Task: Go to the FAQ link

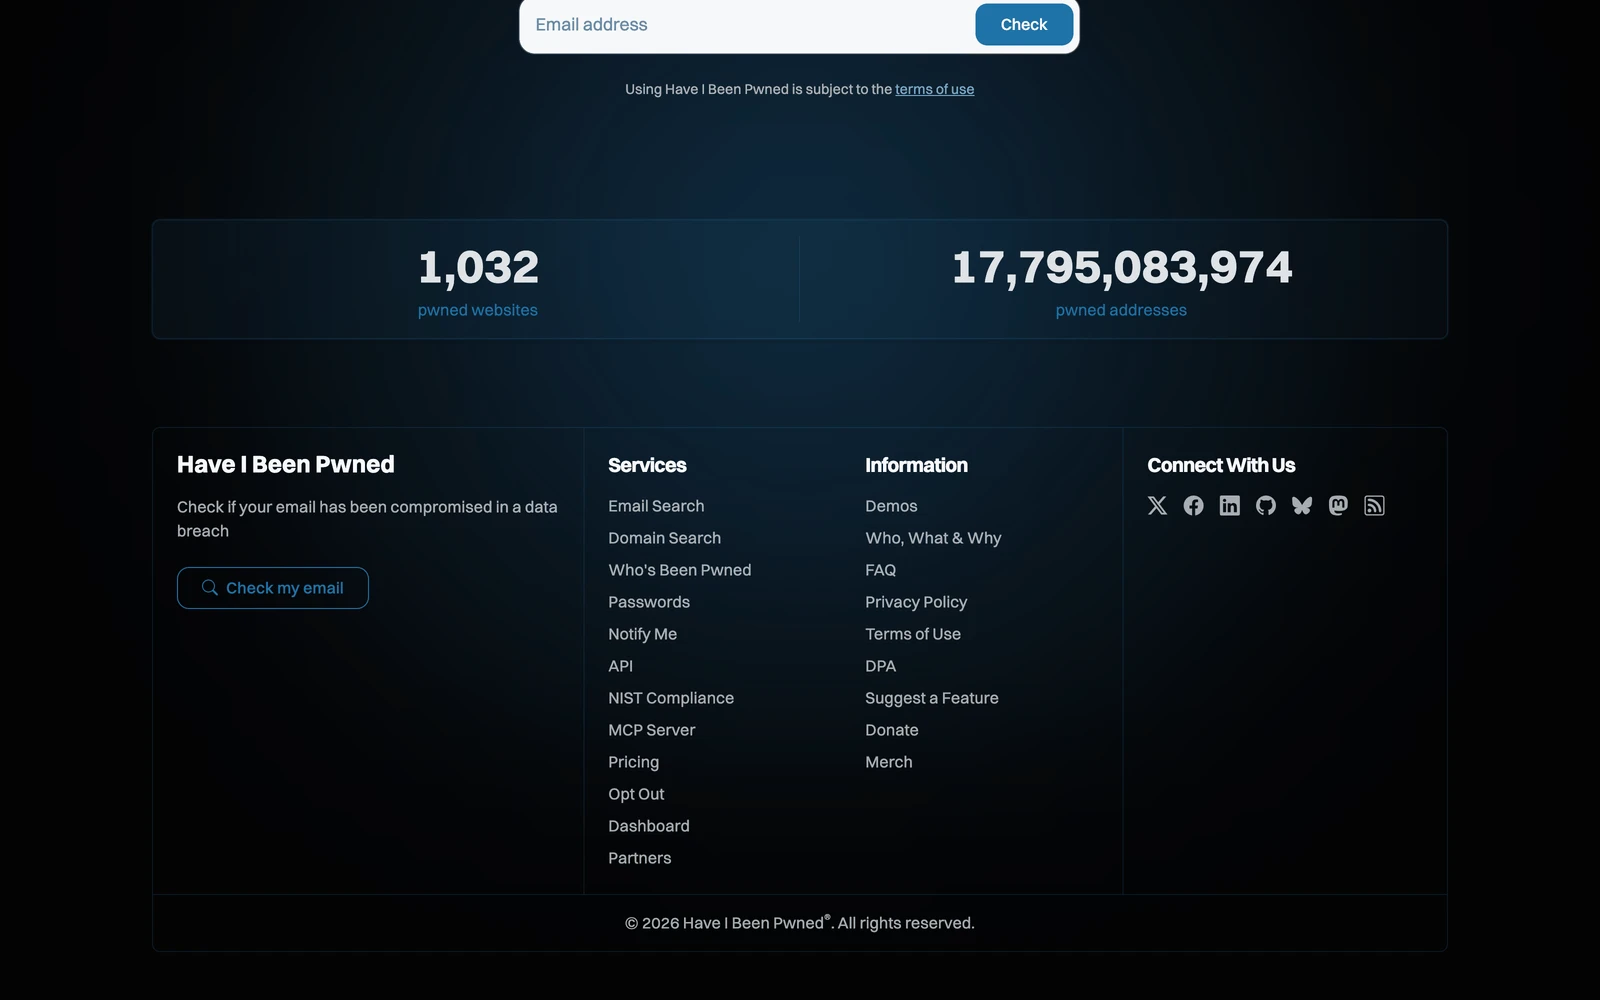Action: tap(880, 570)
